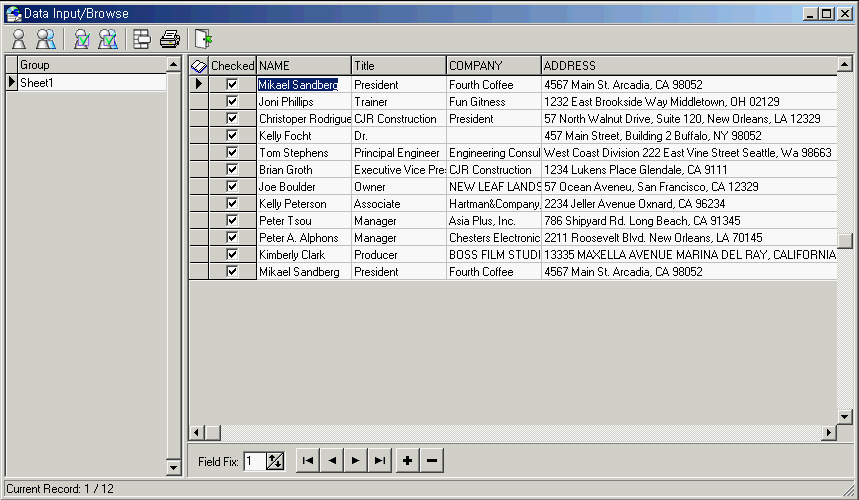Click the COMPANY column header

(x=493, y=66)
